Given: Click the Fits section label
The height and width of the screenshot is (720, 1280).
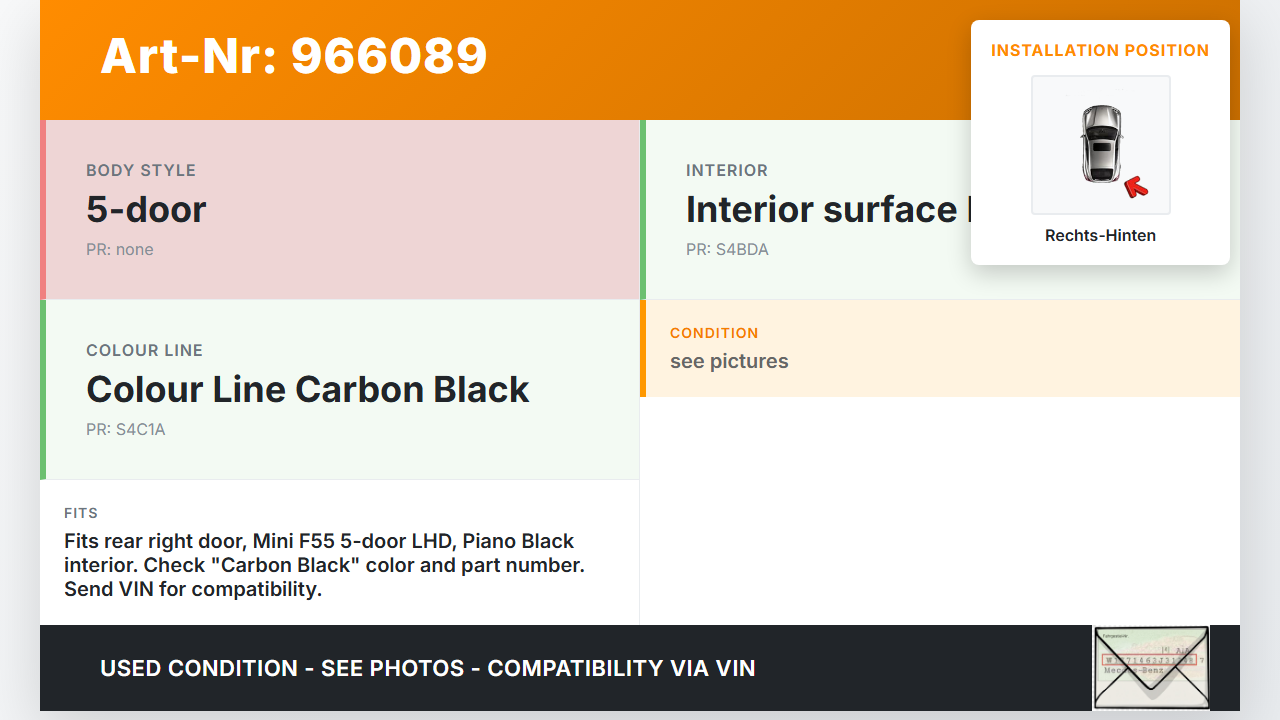Looking at the screenshot, I should click(81, 513).
